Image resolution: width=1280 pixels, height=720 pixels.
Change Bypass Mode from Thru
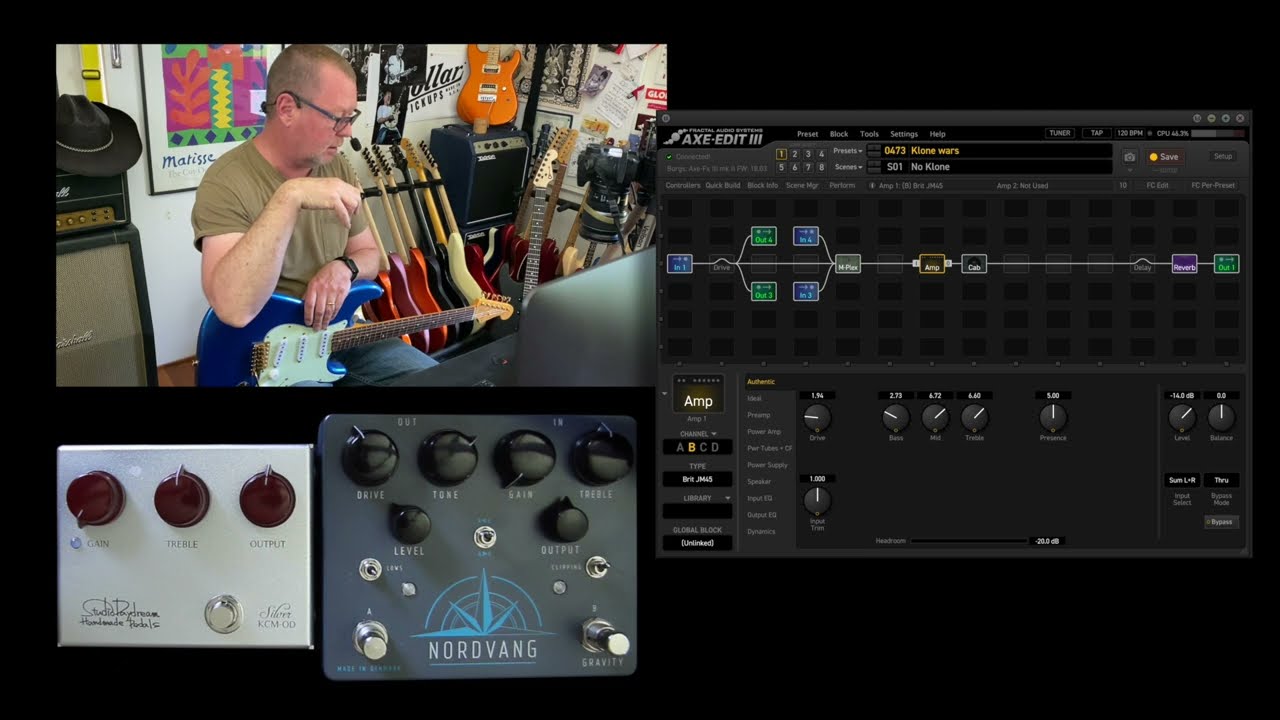tap(1221, 480)
